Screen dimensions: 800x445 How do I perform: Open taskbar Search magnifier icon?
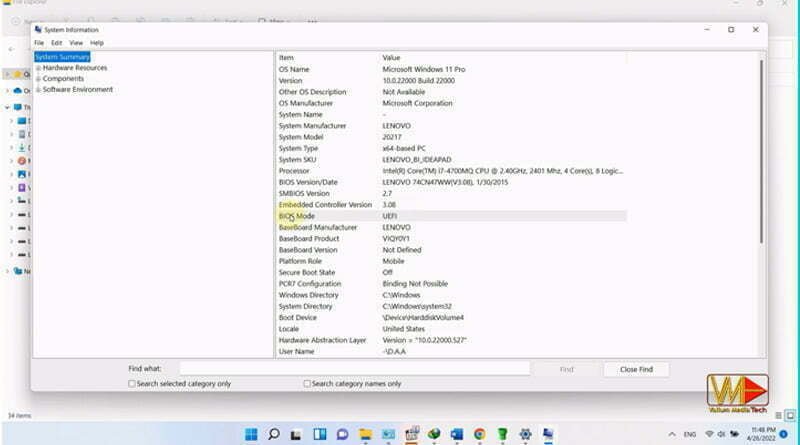point(274,434)
